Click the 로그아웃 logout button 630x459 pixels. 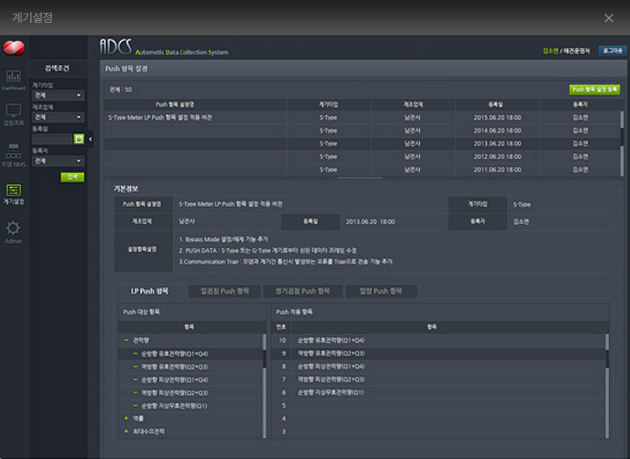pyautogui.click(x=612, y=51)
